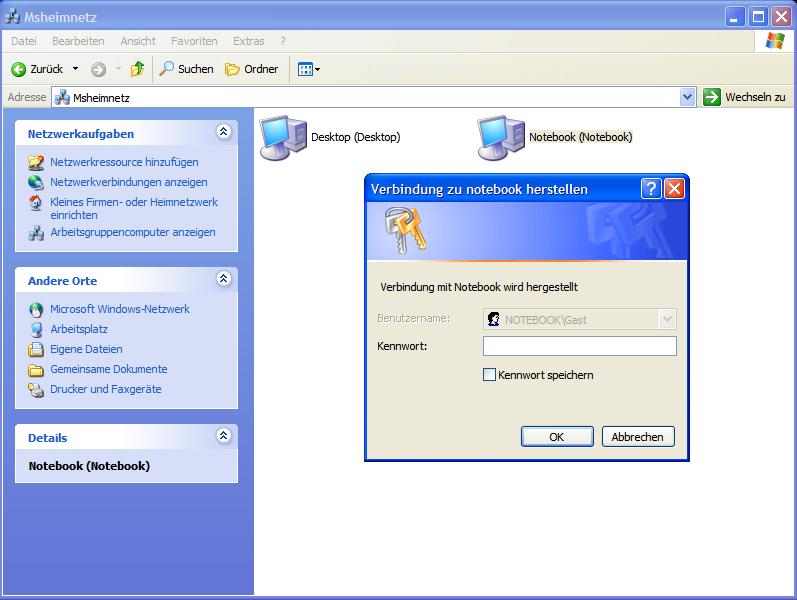Click the Netzwerkverbindungen globe icon
Image resolution: width=797 pixels, height=600 pixels.
pos(36,182)
